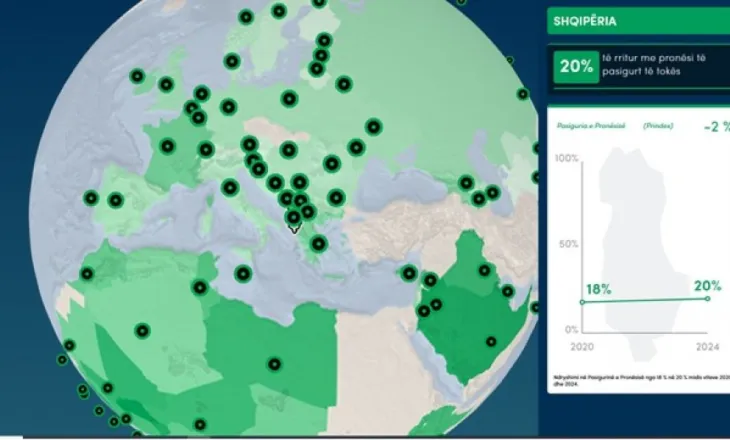Image resolution: width=730 pixels, height=440 pixels.
Task: Click the 18% data point for 2020
Action: click(x=583, y=302)
